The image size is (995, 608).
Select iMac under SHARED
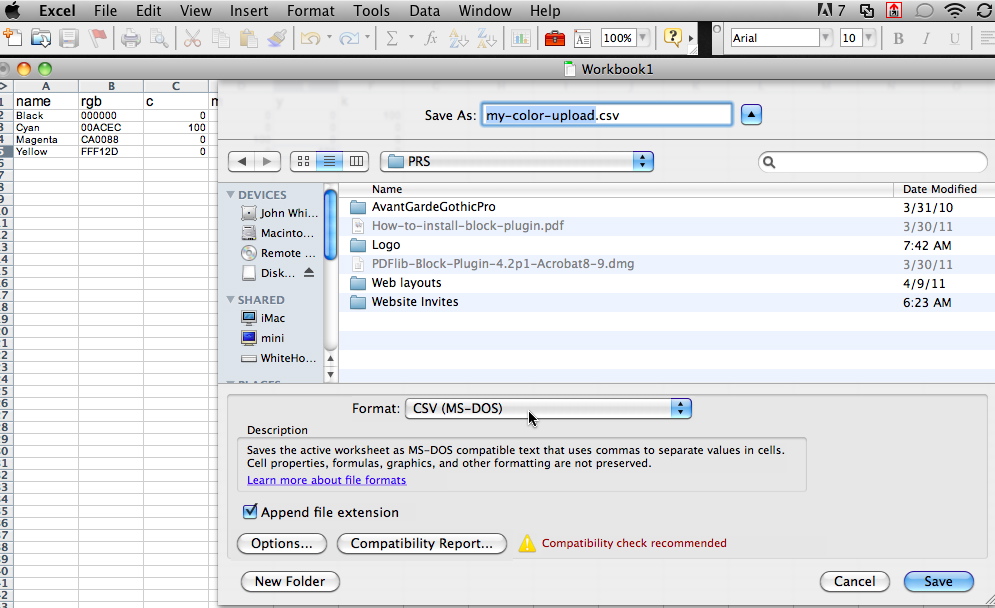[263, 318]
